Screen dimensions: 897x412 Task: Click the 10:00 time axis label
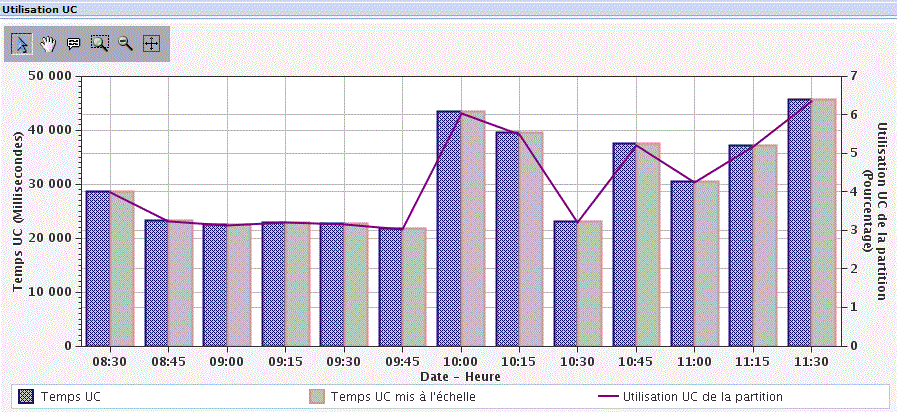tap(461, 363)
